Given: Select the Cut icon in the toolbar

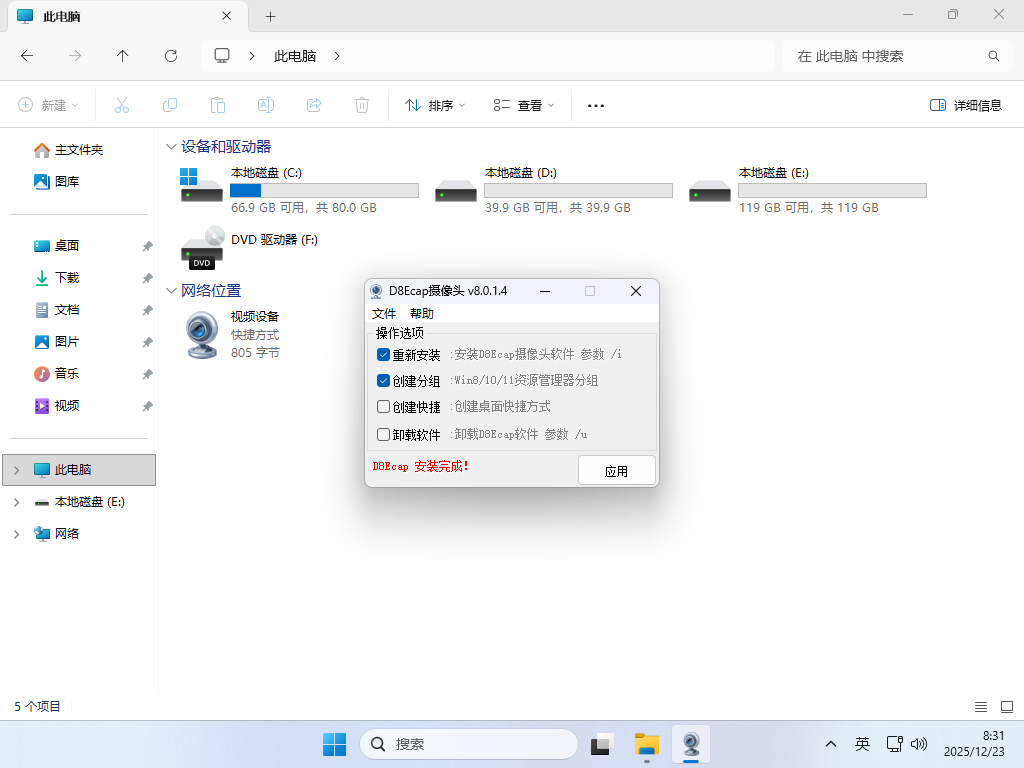Looking at the screenshot, I should pos(122,104).
